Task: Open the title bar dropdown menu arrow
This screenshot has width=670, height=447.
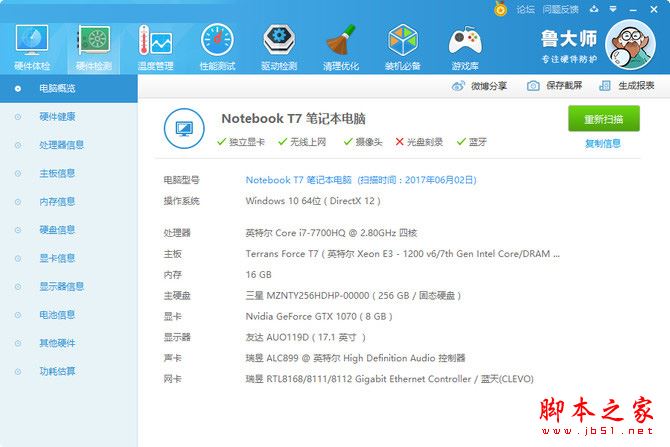Action: [613, 9]
